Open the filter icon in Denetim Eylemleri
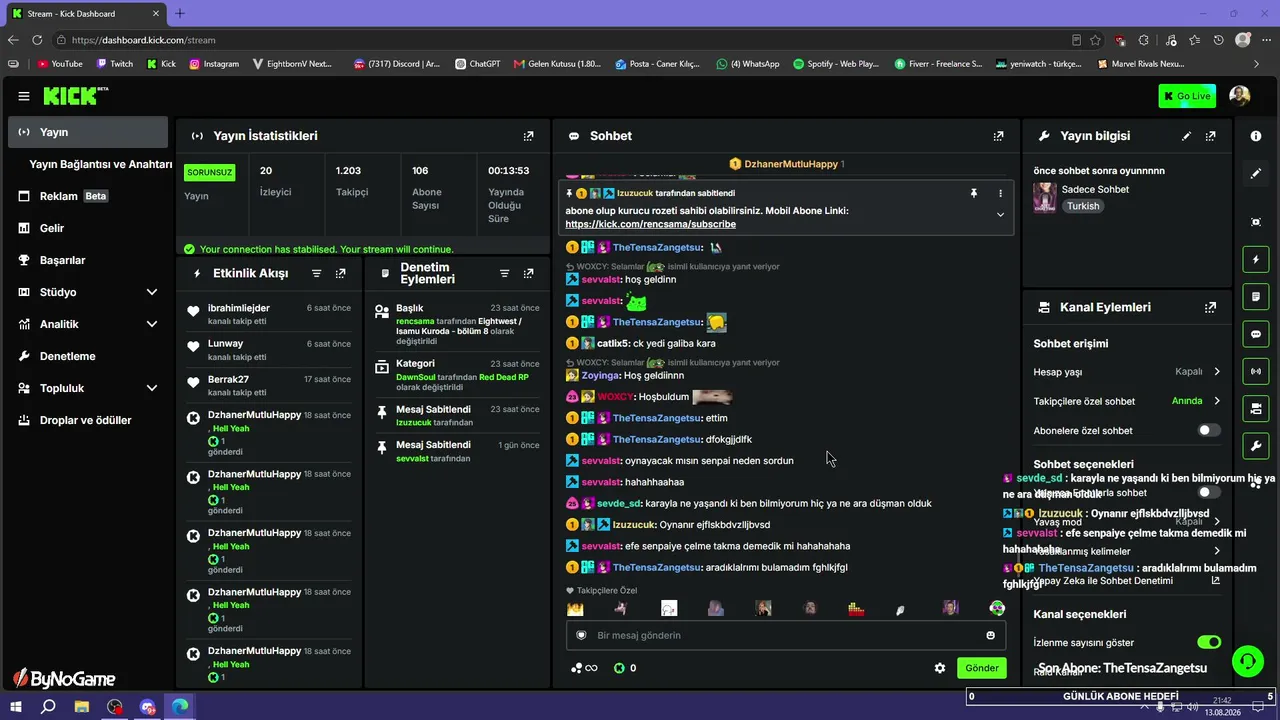Viewport: 1280px width, 720px height. pos(505,273)
